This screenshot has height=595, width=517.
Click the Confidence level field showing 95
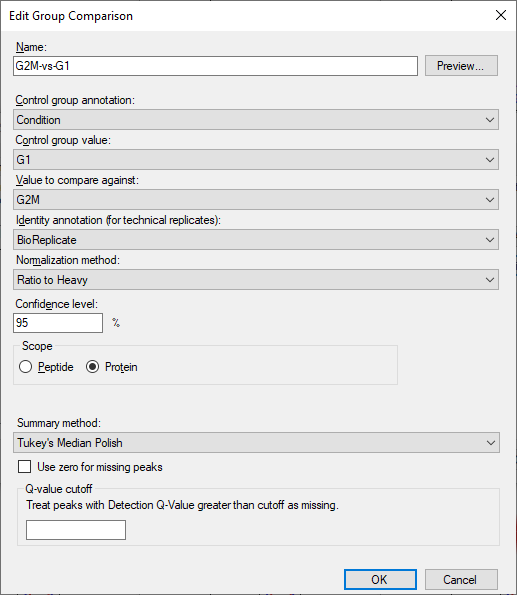[x=58, y=323]
